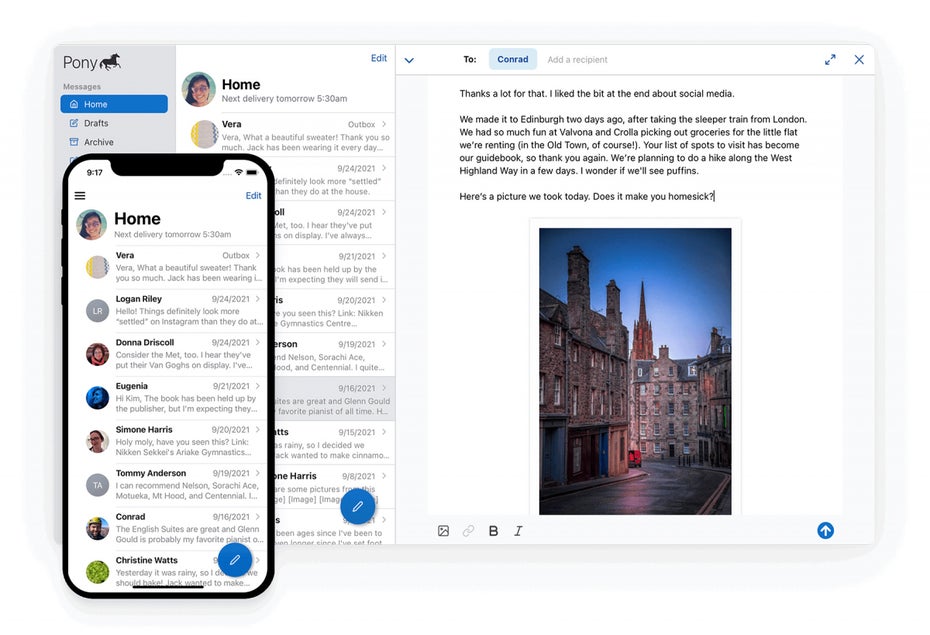The image size is (930, 635).
Task: Select the attached Edinburgh street photo
Action: pos(635,371)
